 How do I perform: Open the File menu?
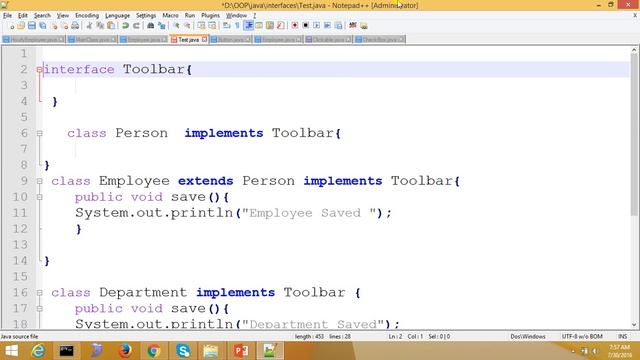point(7,16)
